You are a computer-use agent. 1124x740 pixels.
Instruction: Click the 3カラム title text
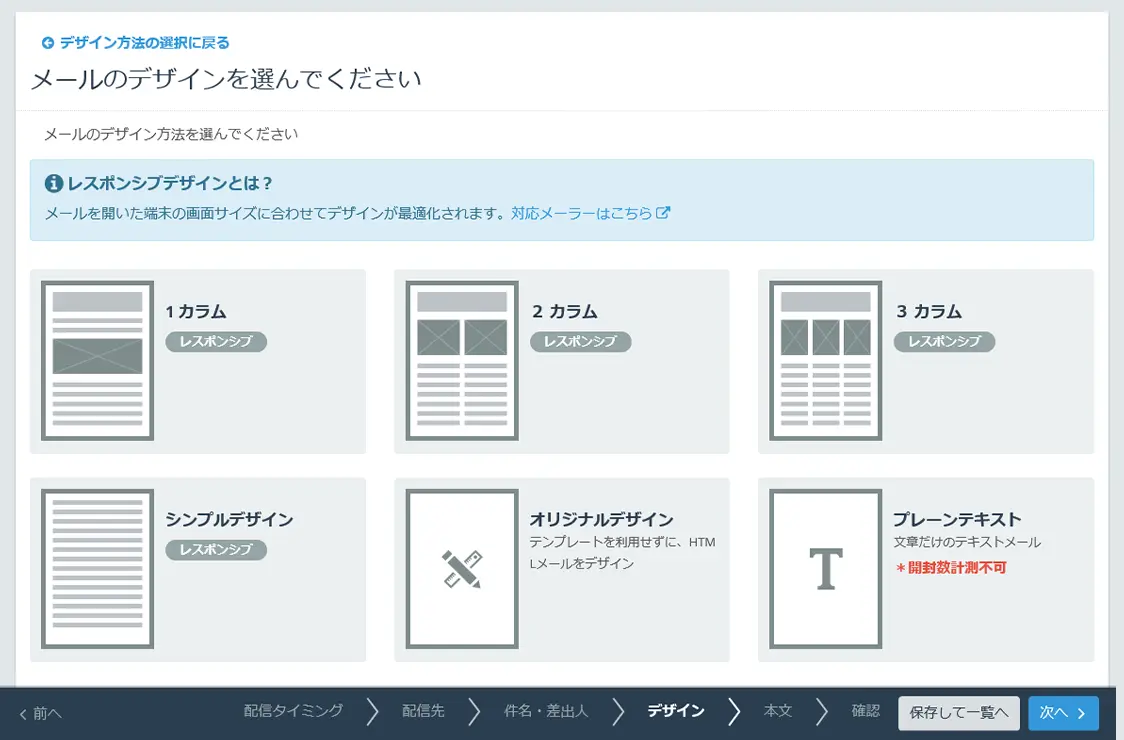[x=929, y=312]
